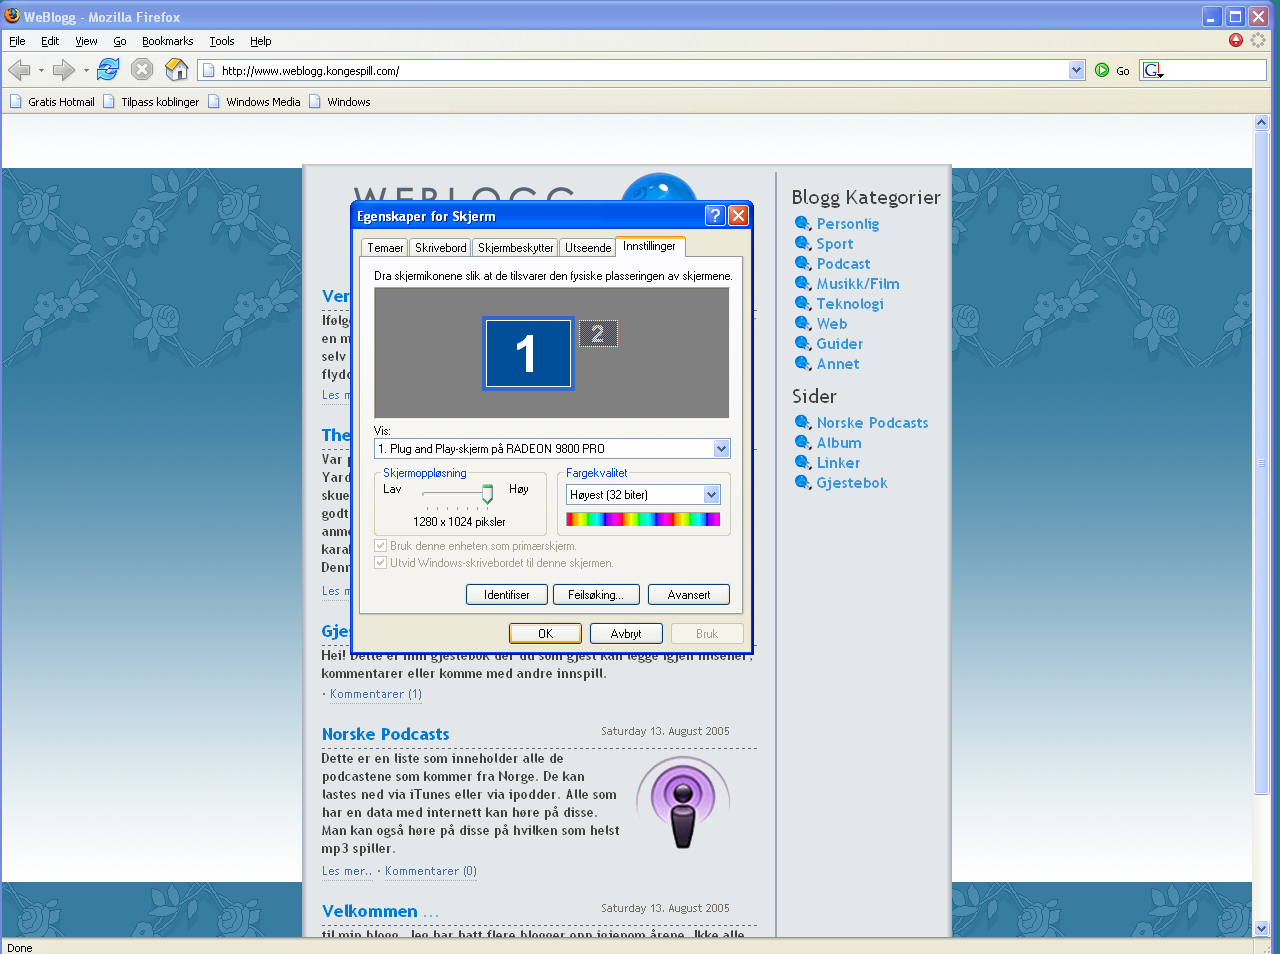Open the Vis display selection dropdown

[721, 449]
